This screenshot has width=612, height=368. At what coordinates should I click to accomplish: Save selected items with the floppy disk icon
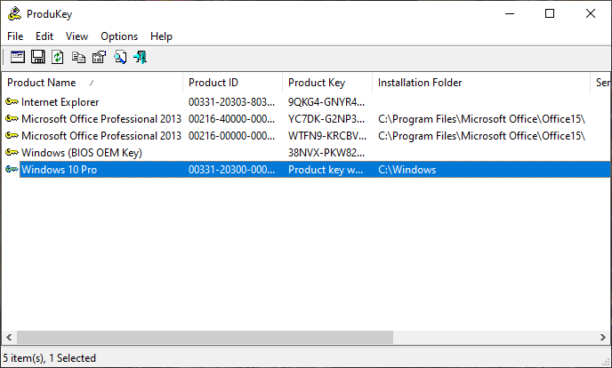tap(38, 57)
